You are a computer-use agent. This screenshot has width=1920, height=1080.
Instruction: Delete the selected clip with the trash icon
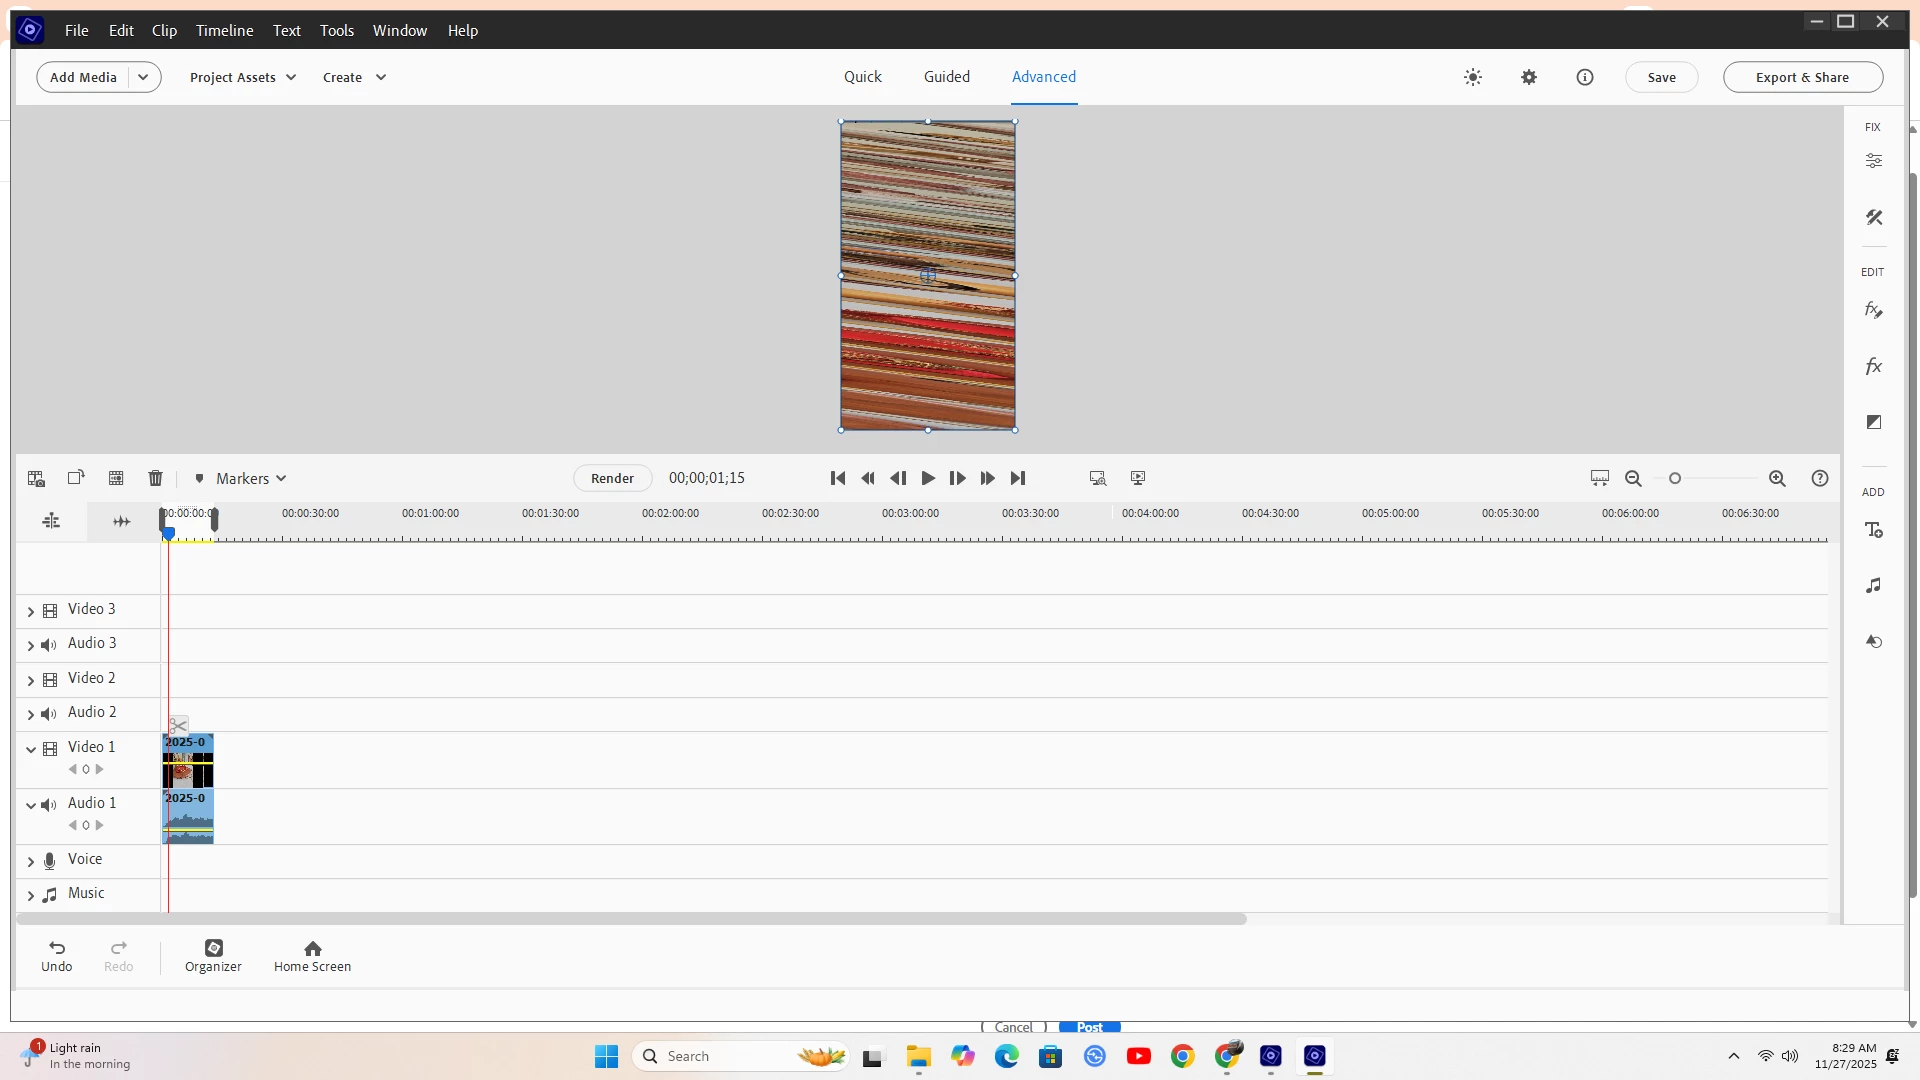point(155,478)
